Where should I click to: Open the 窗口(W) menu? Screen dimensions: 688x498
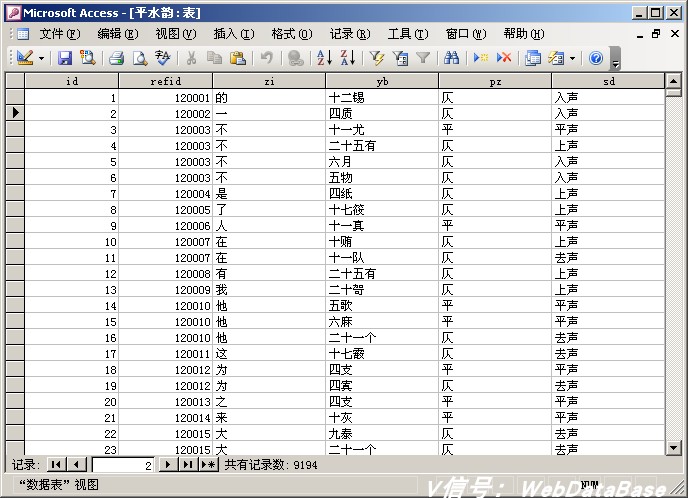[466, 34]
